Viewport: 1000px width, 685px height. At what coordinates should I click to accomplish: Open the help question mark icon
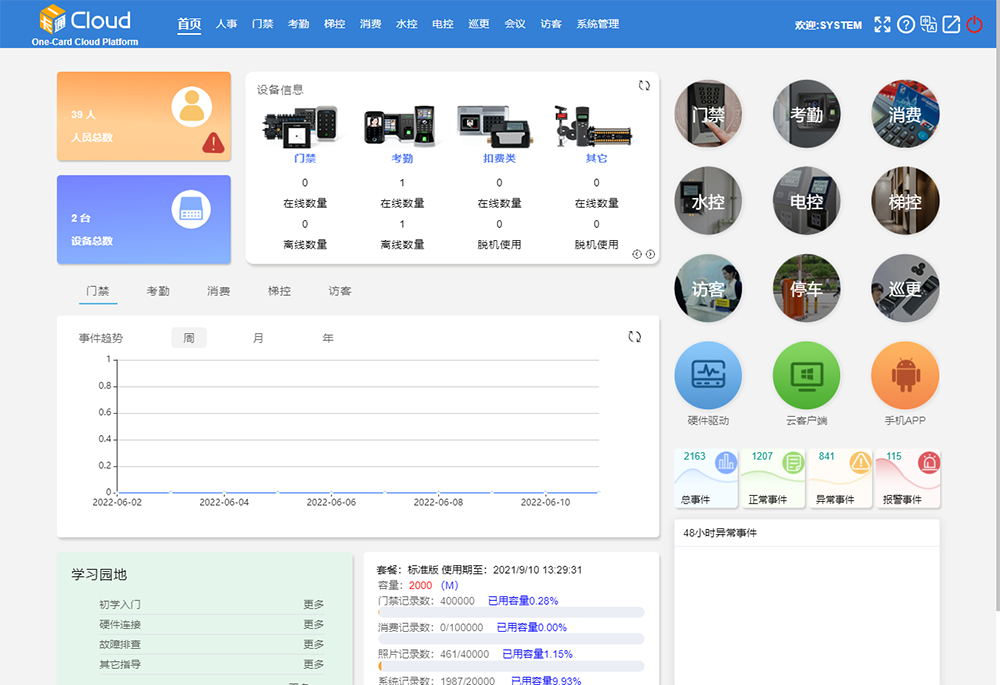coord(906,25)
